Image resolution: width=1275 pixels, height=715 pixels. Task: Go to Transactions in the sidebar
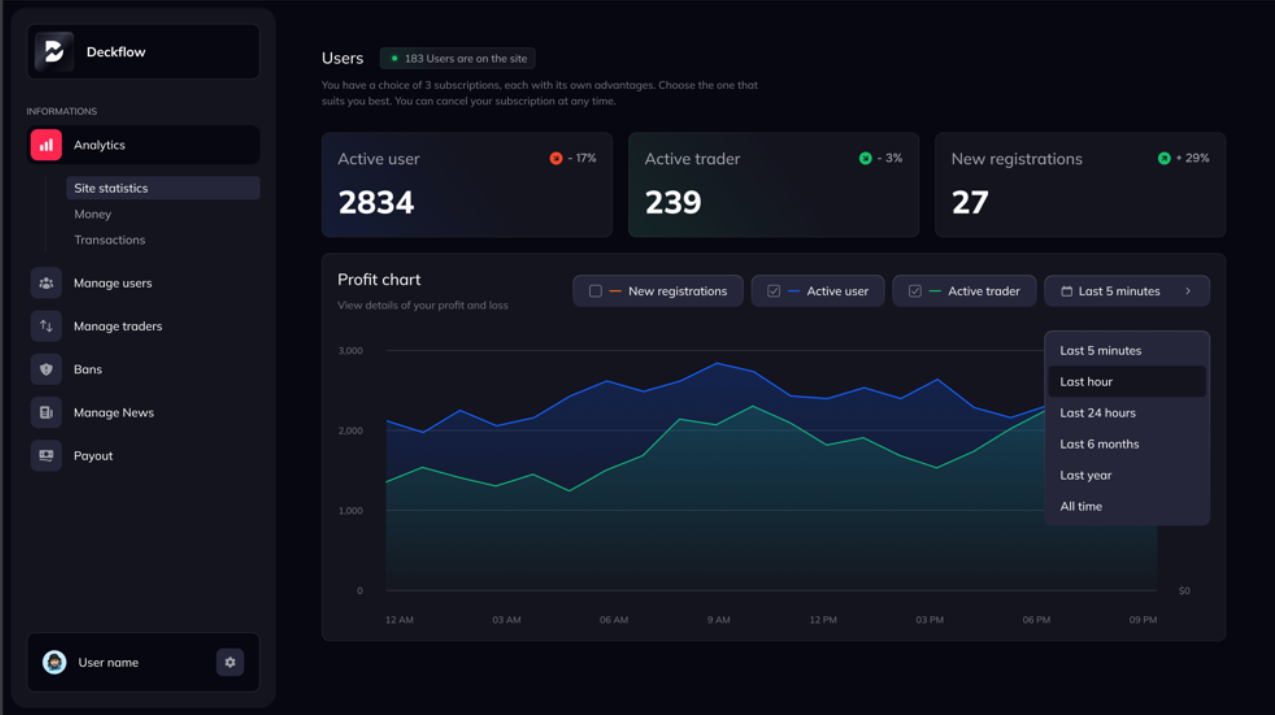pos(110,240)
